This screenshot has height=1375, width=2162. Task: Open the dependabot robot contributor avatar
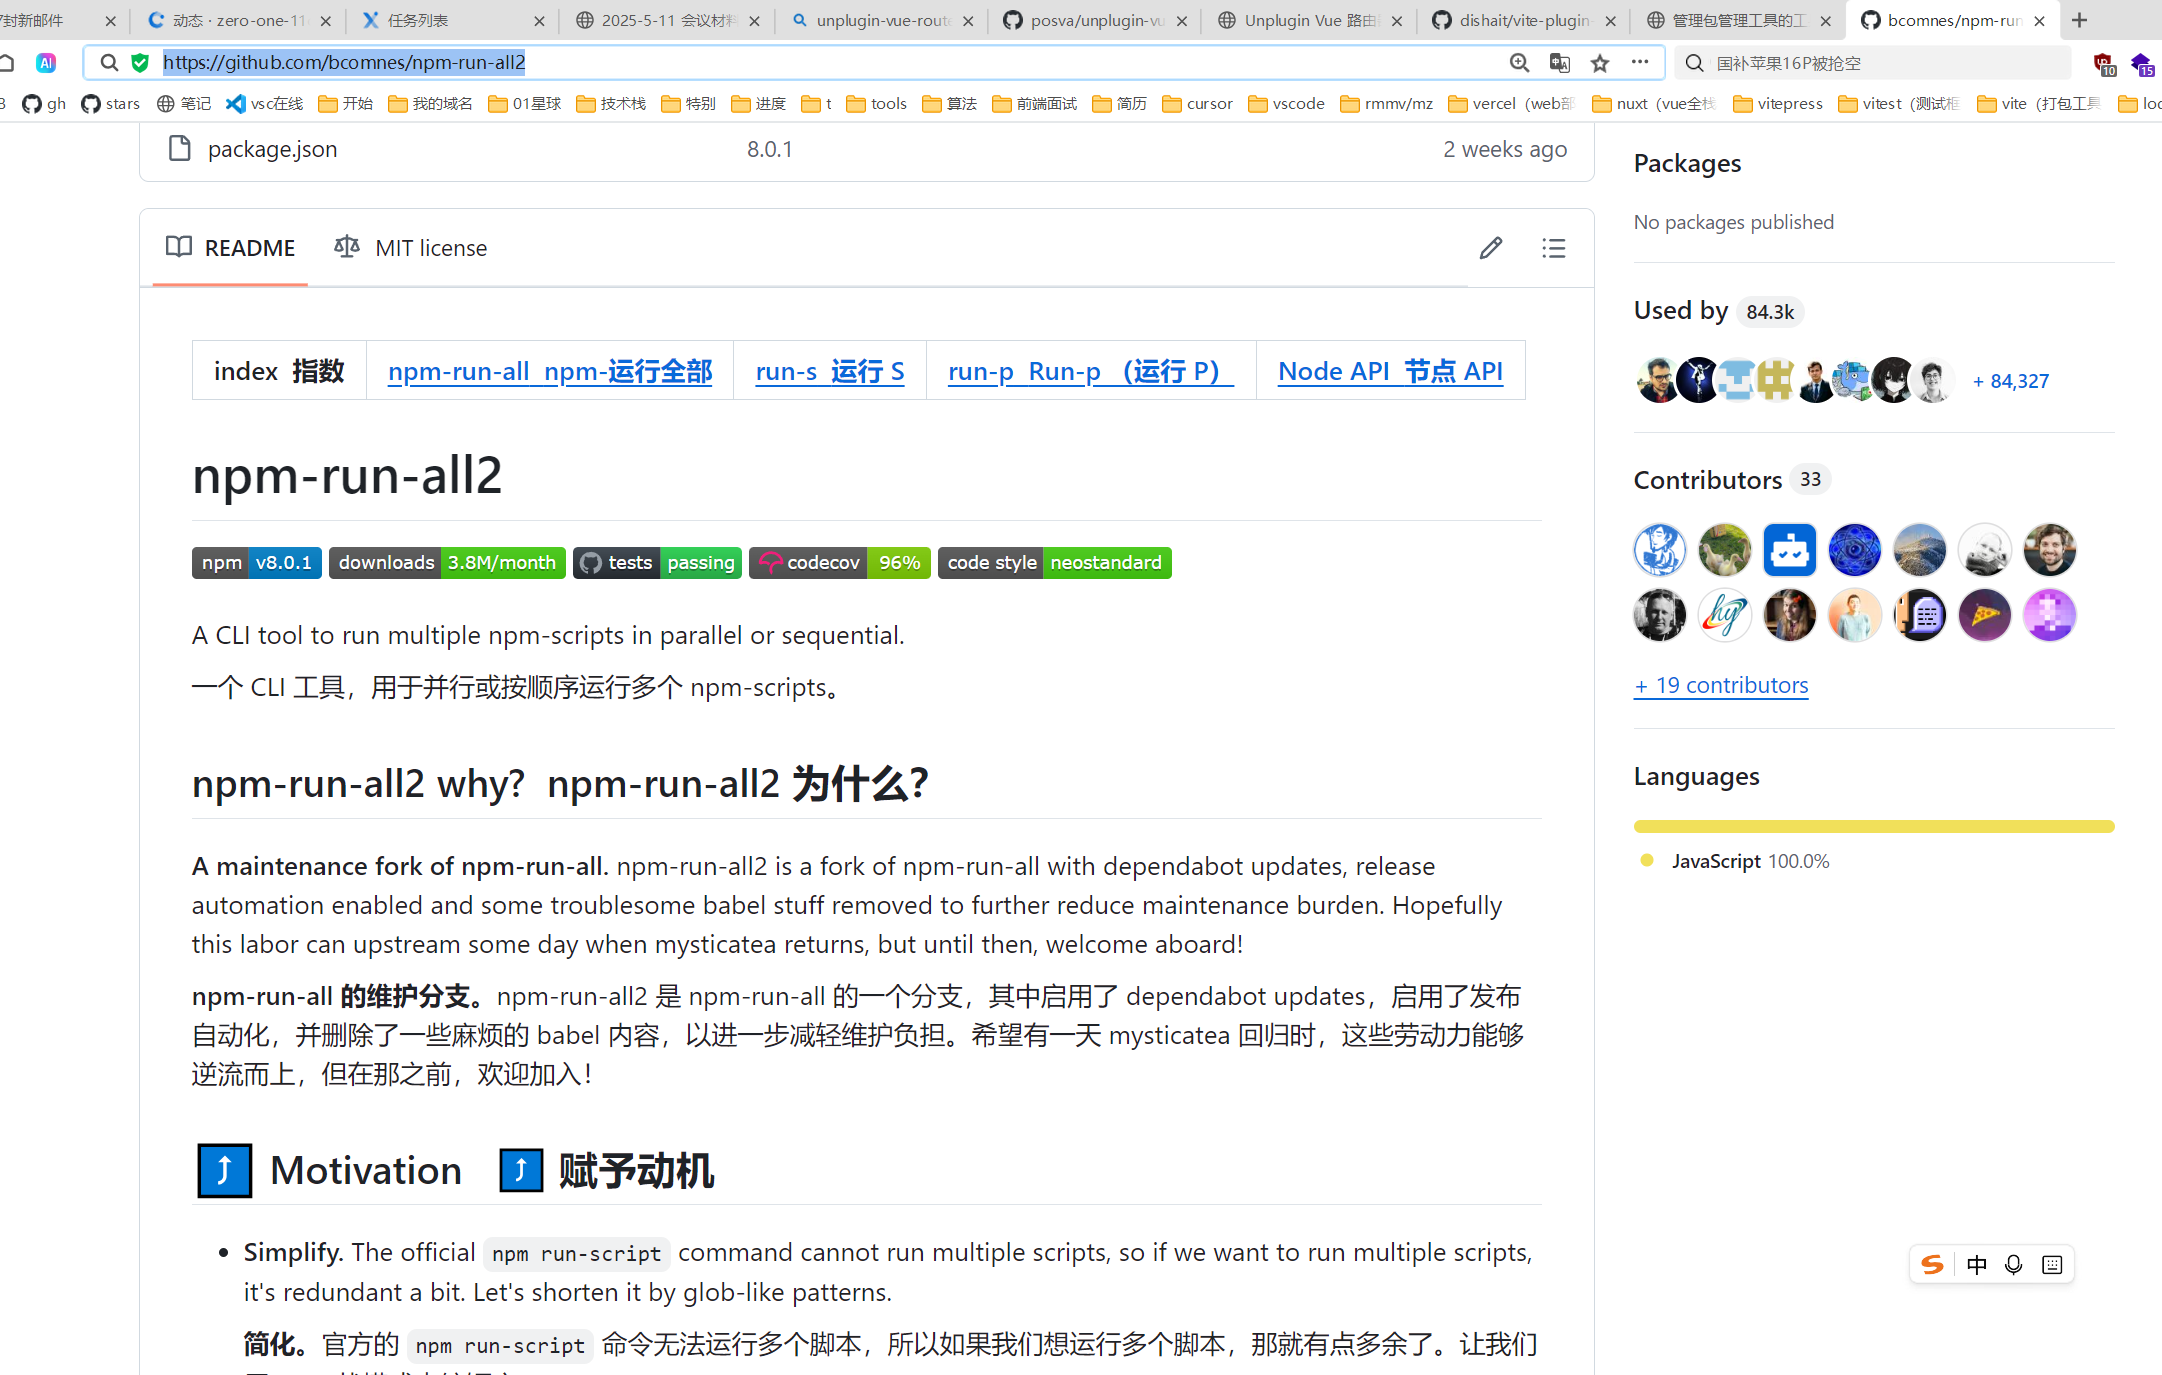1789,550
